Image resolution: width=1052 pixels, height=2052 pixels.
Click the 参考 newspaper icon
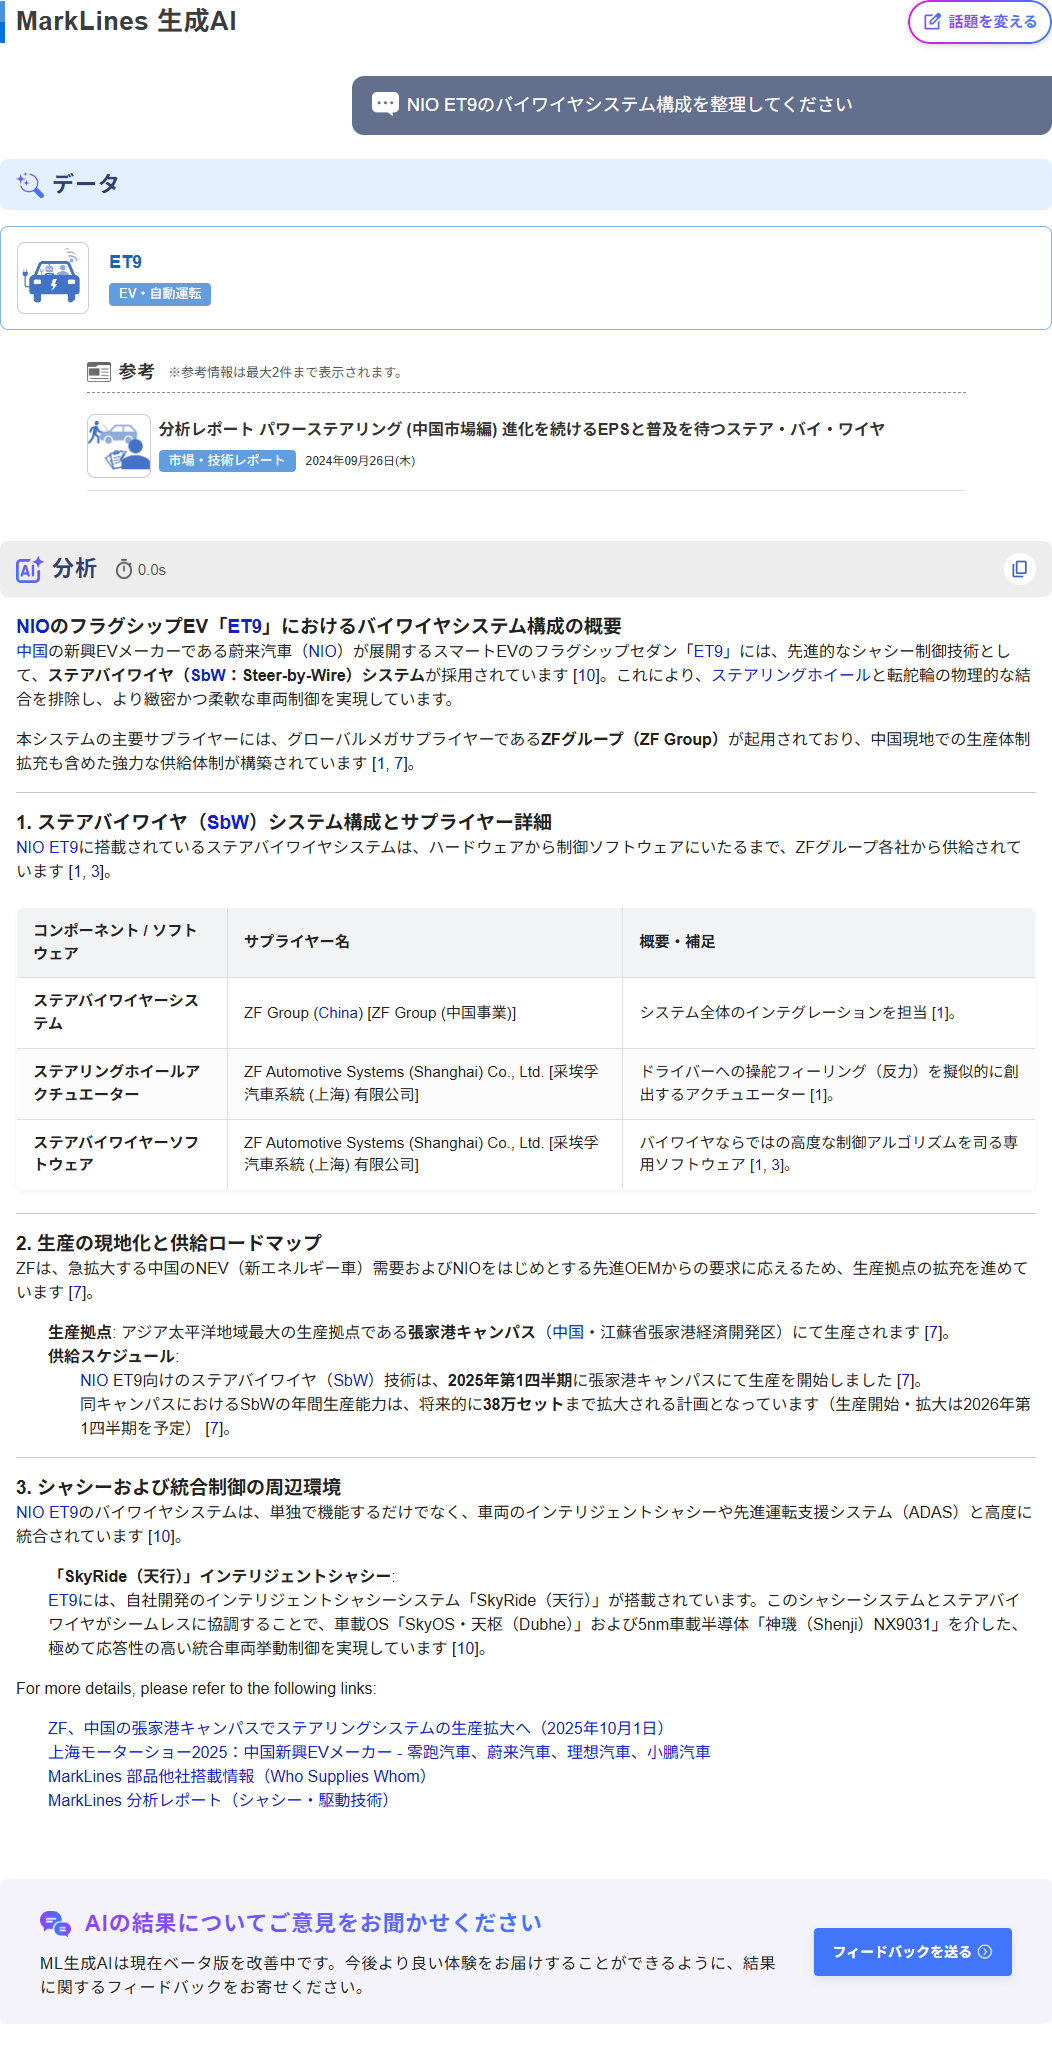pos(99,372)
